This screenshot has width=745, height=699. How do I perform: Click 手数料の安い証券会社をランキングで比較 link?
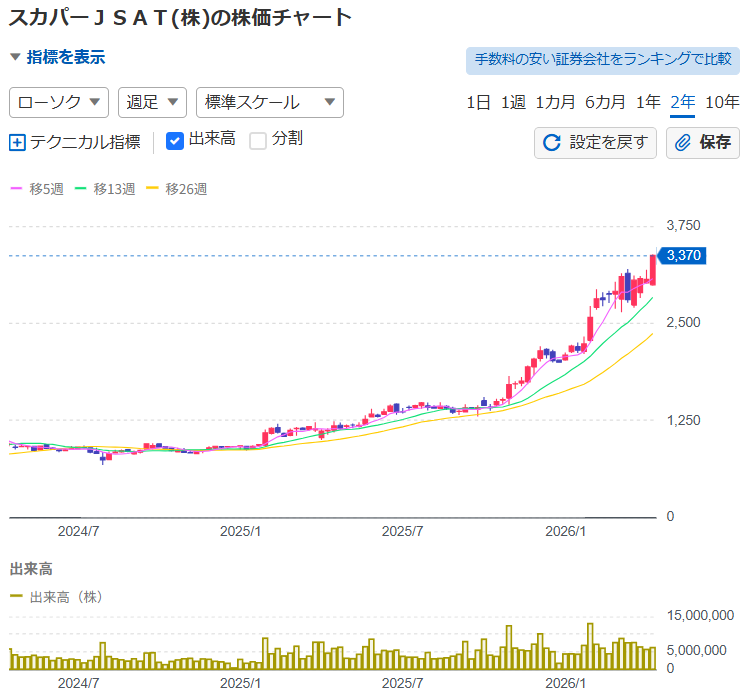[603, 60]
